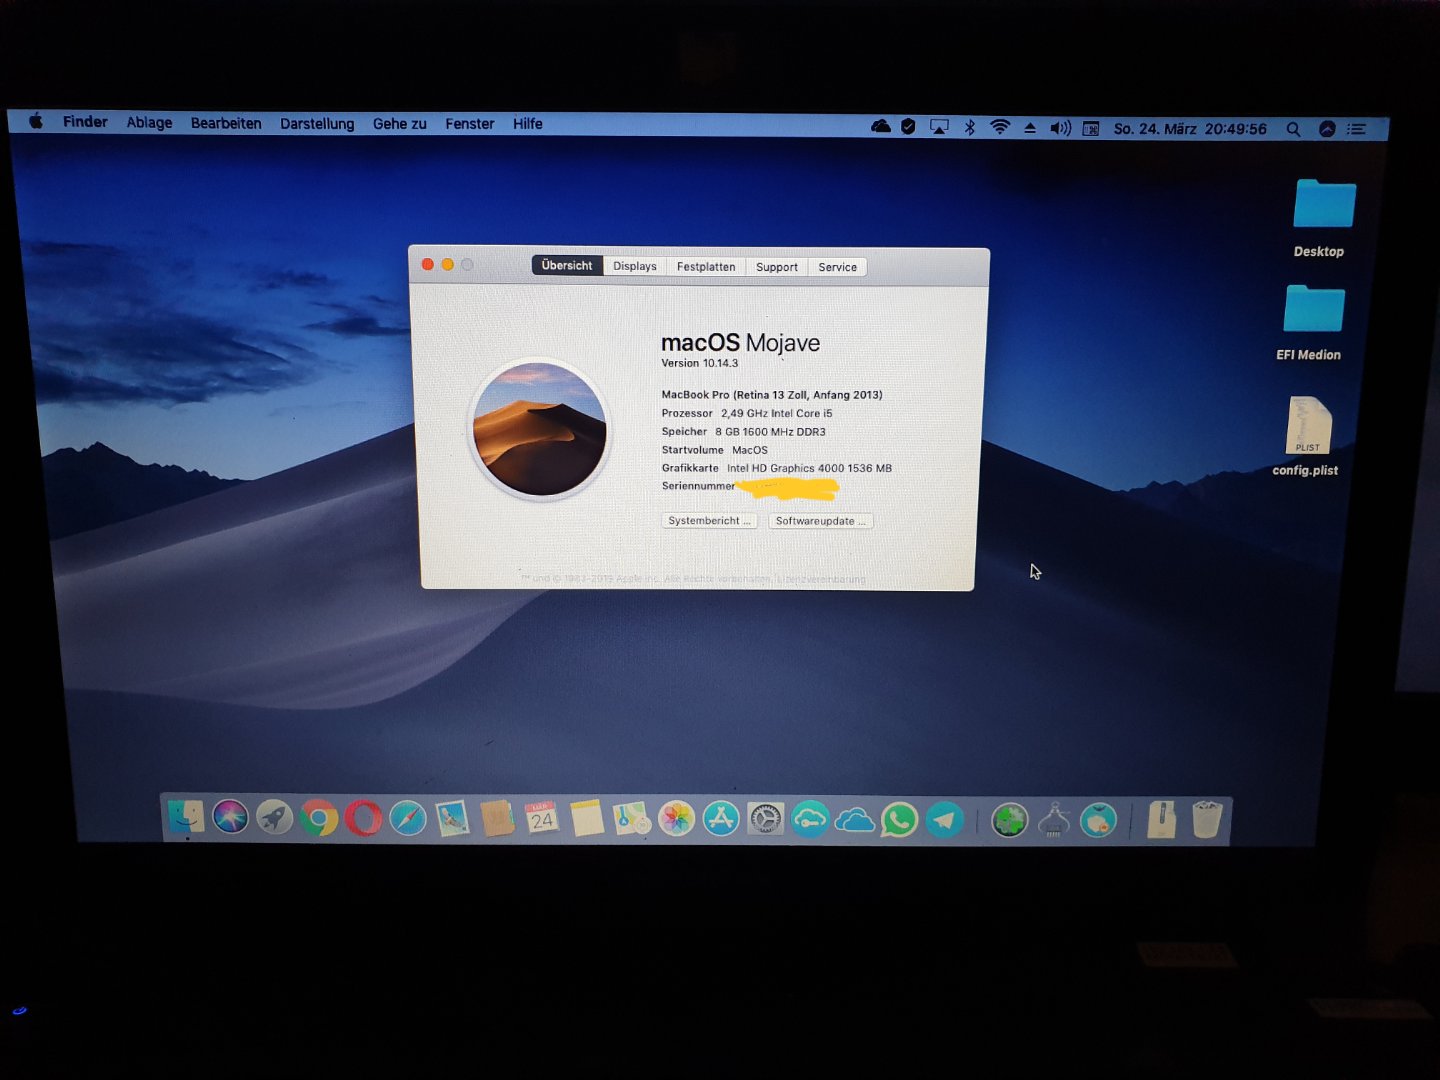Open the Trash in the Dock

[1207, 820]
